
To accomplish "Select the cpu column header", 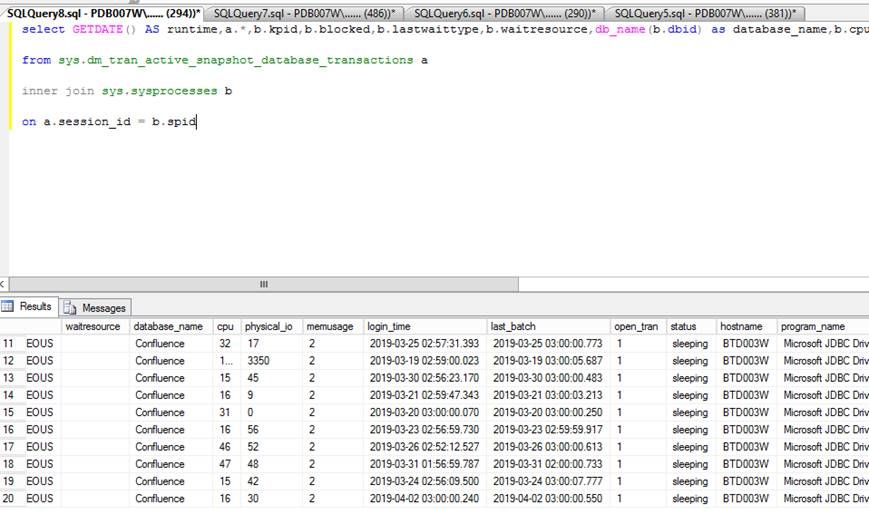I will pos(227,327).
